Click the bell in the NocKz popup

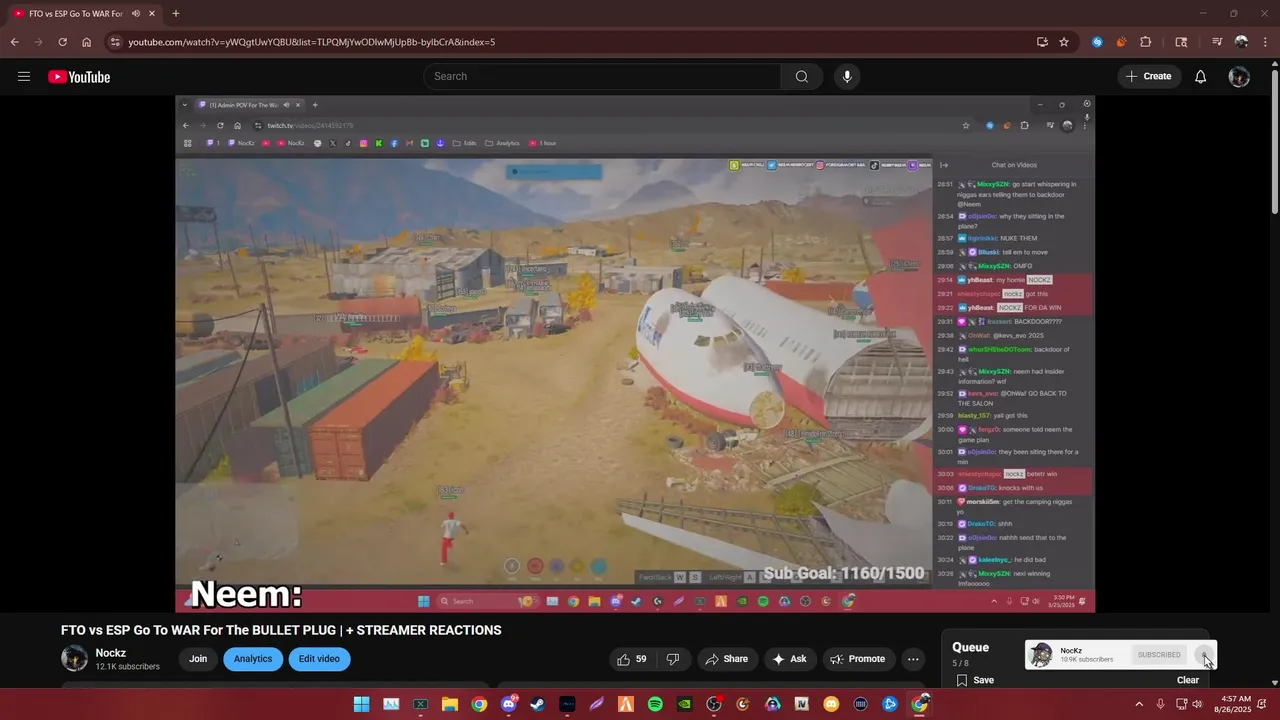pos(1204,655)
